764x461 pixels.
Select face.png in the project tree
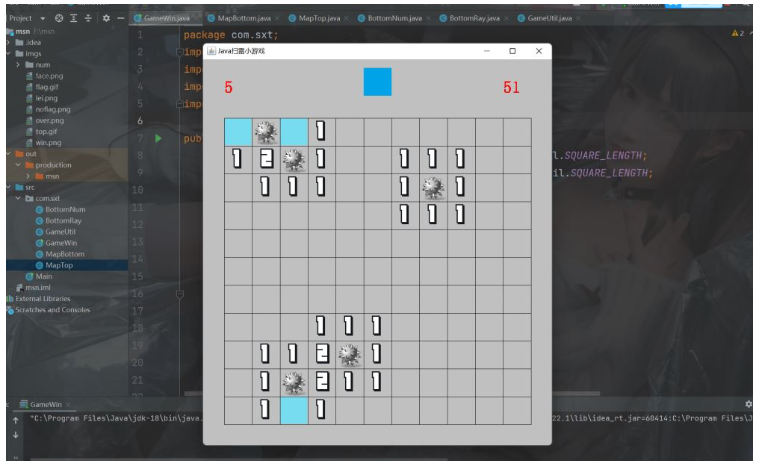49,76
